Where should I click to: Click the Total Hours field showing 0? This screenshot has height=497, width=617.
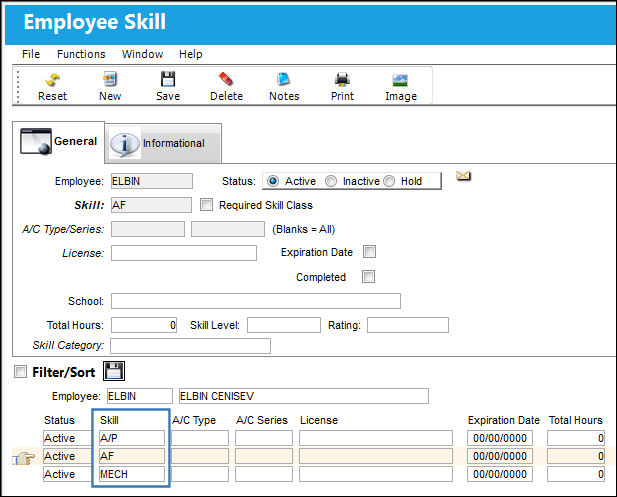[x=144, y=325]
